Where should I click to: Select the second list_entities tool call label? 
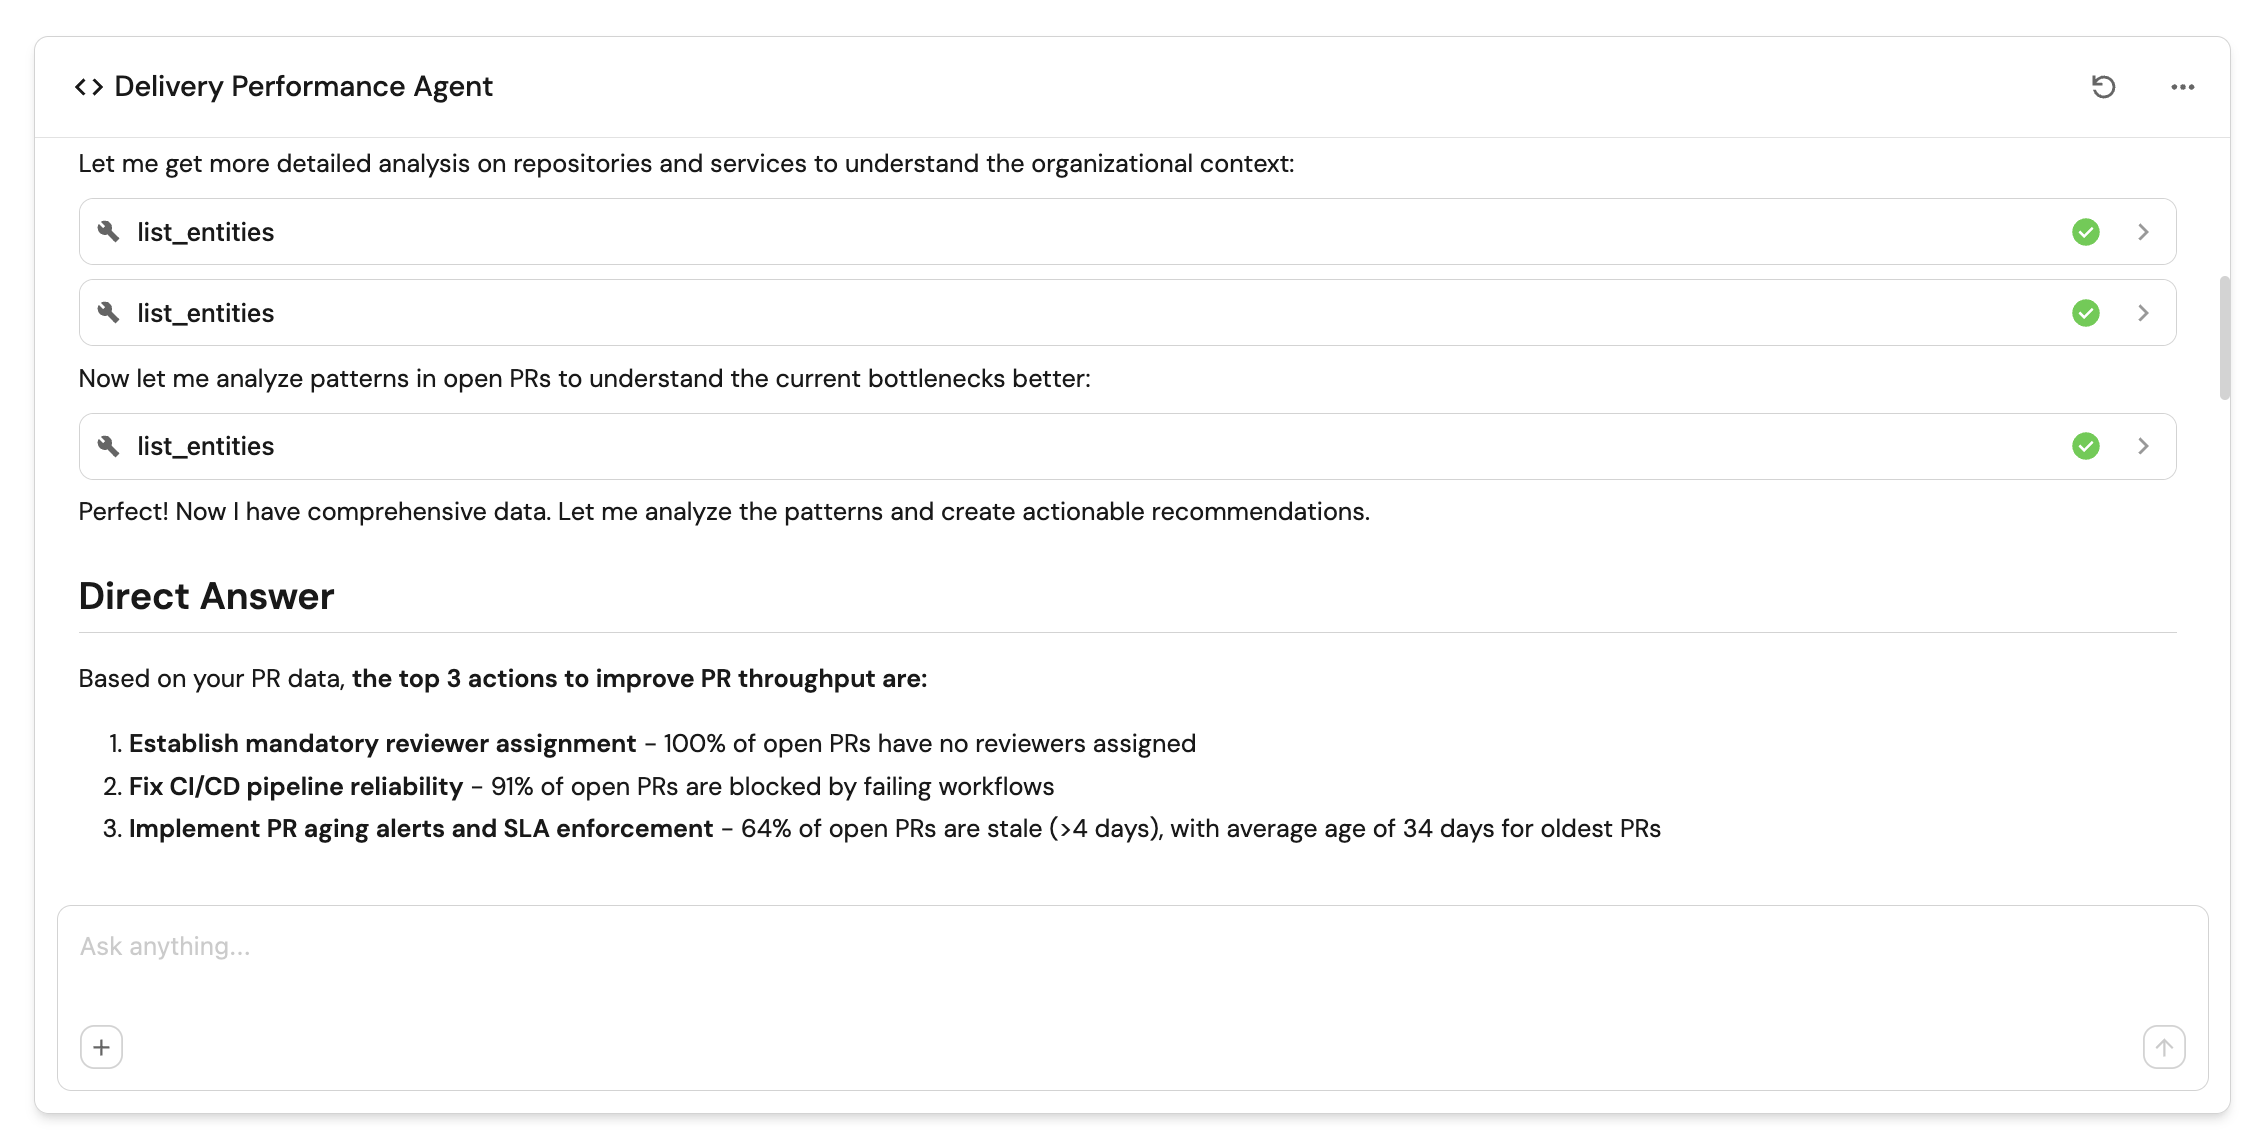point(205,313)
